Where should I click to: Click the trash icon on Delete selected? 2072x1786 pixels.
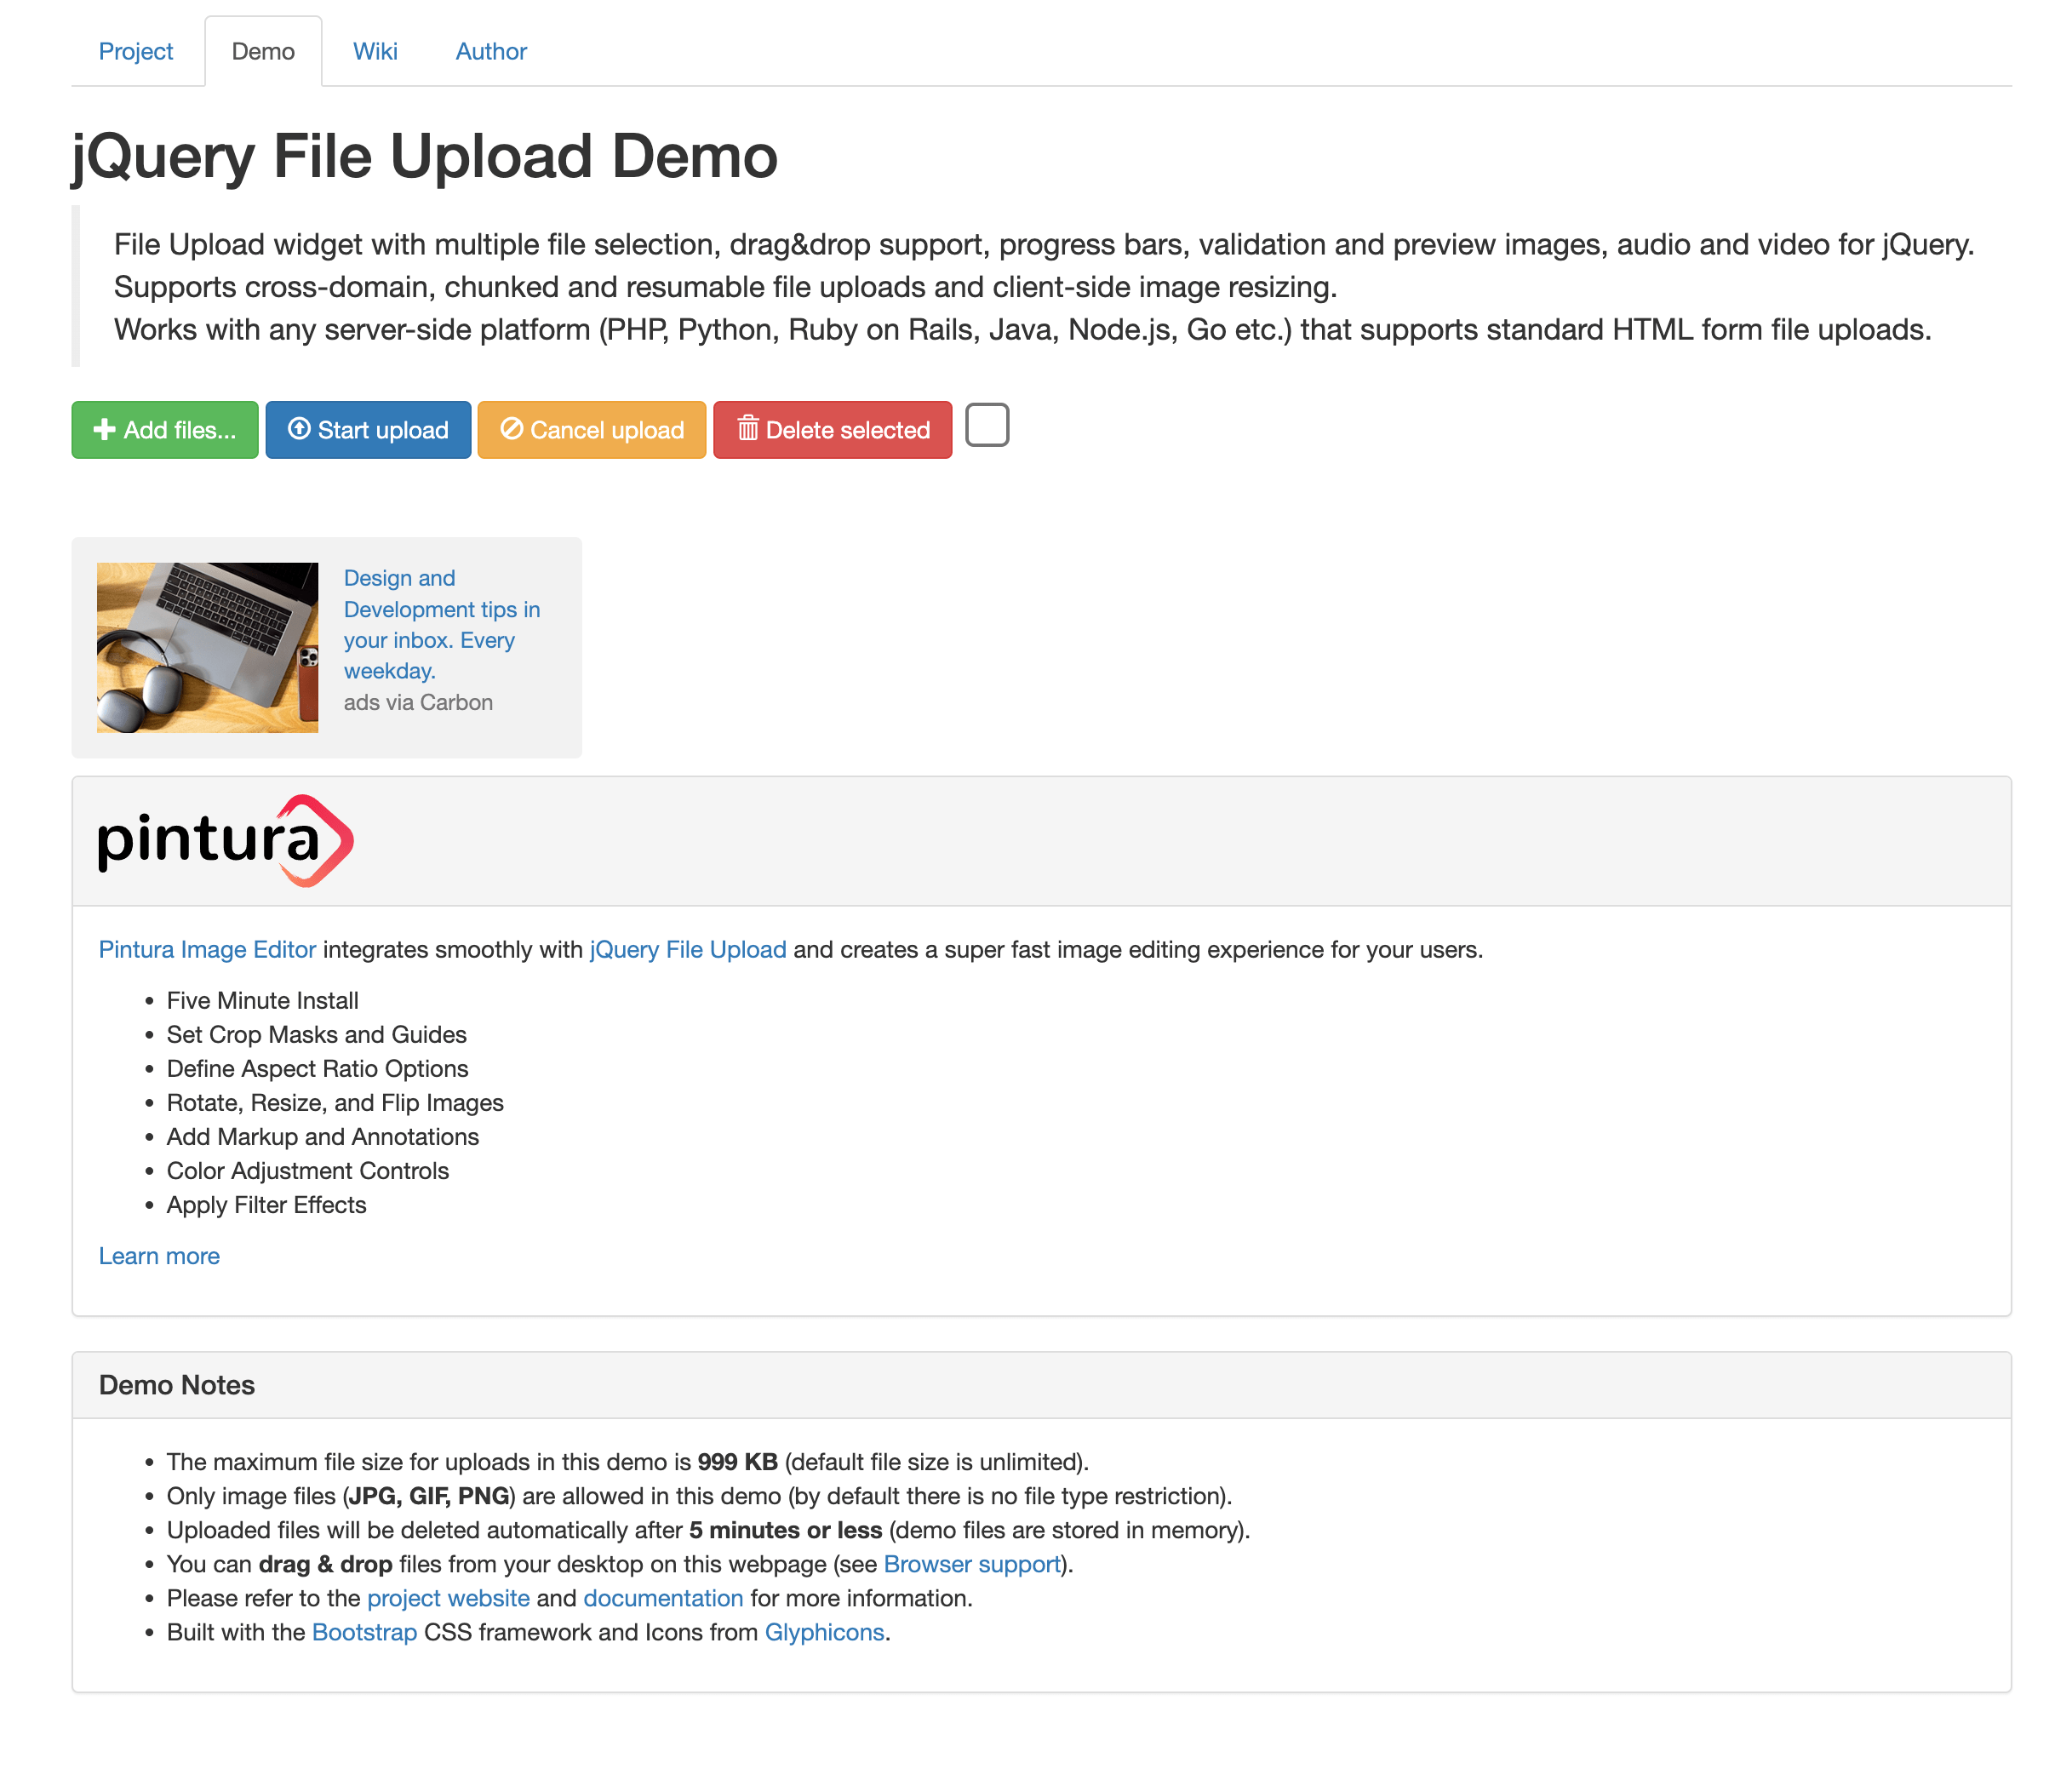[748, 429]
